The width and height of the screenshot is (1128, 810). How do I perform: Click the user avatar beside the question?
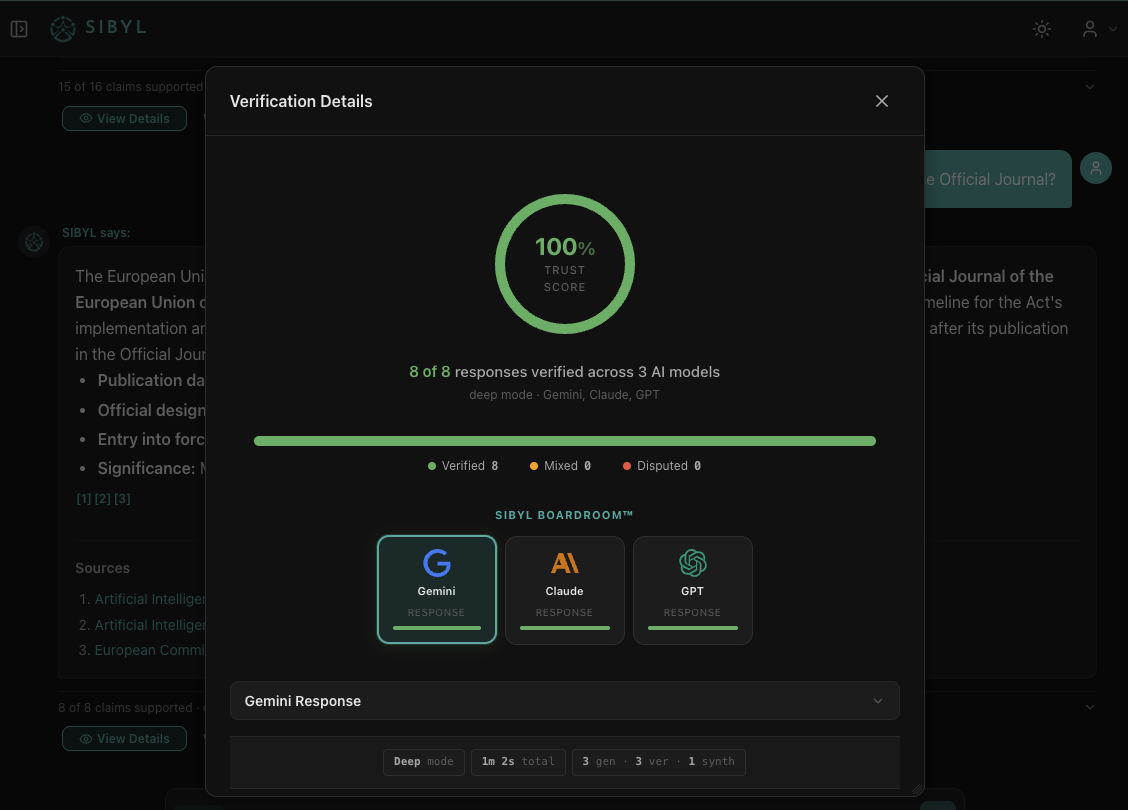[1096, 168]
